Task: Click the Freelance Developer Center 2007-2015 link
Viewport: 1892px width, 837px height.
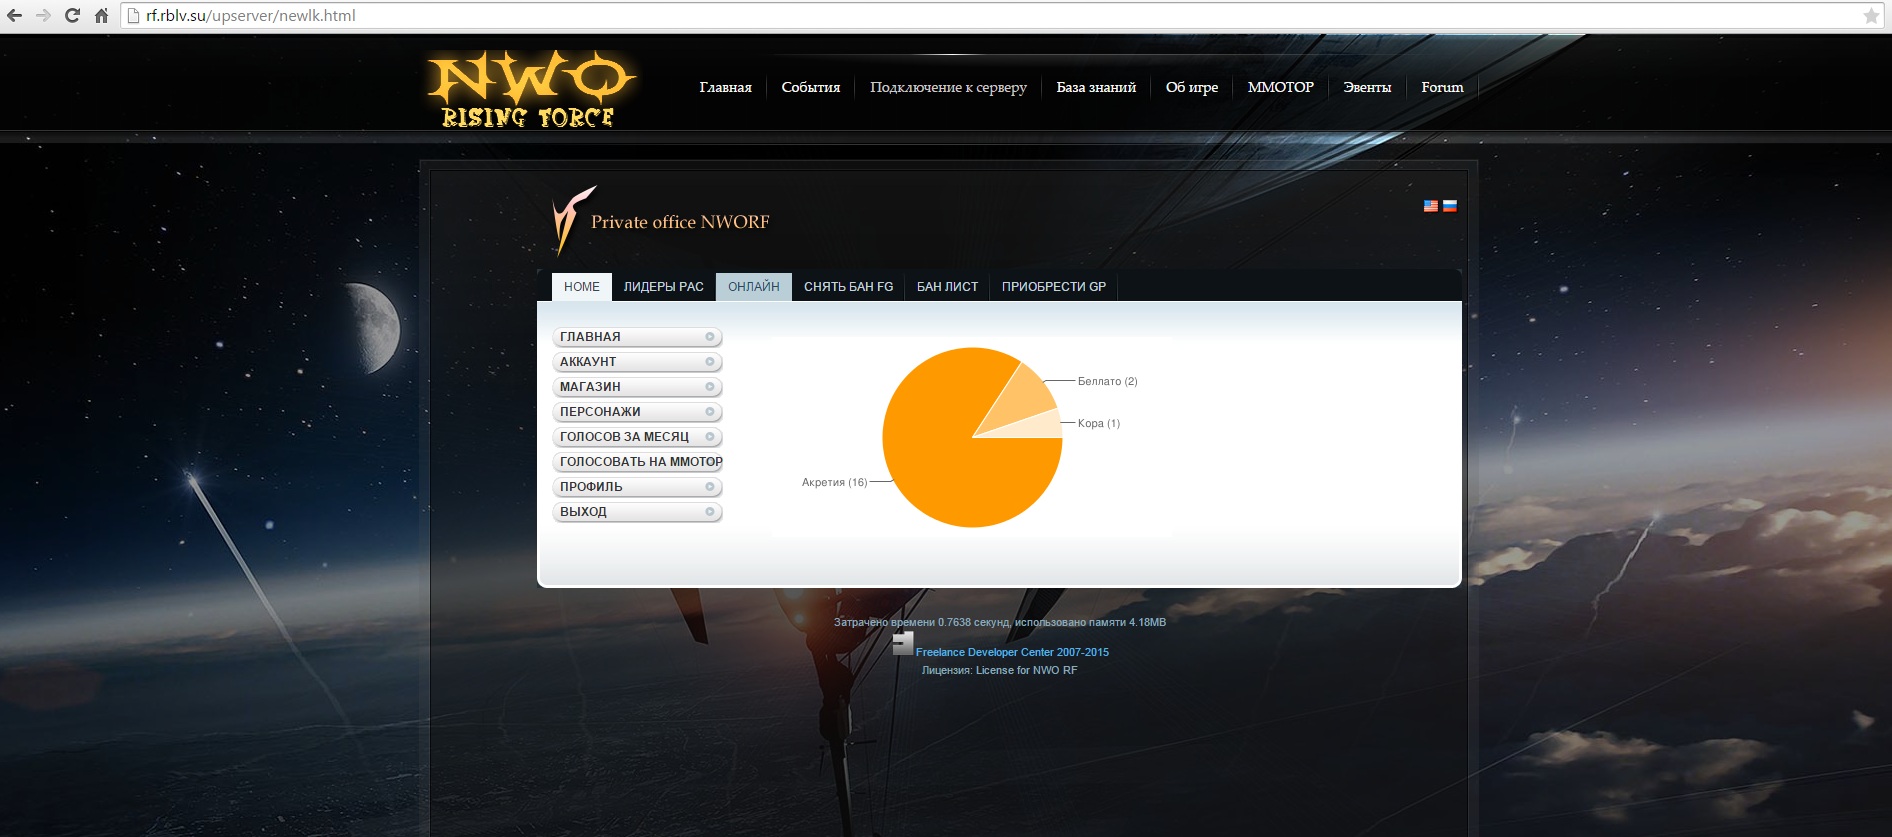Action: [x=1012, y=652]
